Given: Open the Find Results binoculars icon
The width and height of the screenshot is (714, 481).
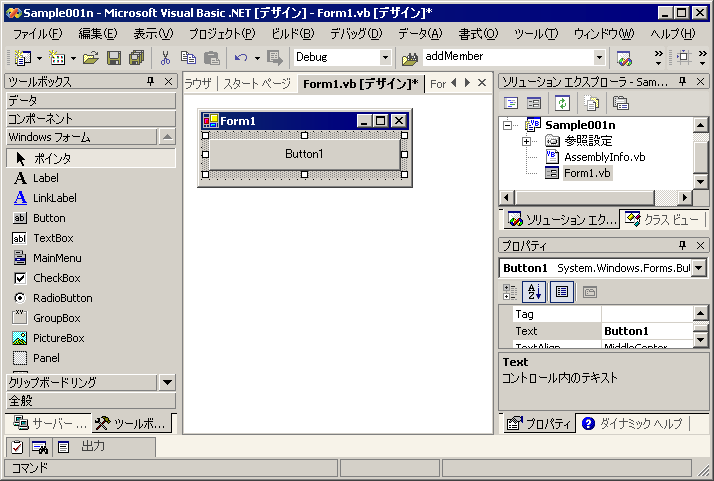Looking at the screenshot, I should (x=41, y=447).
